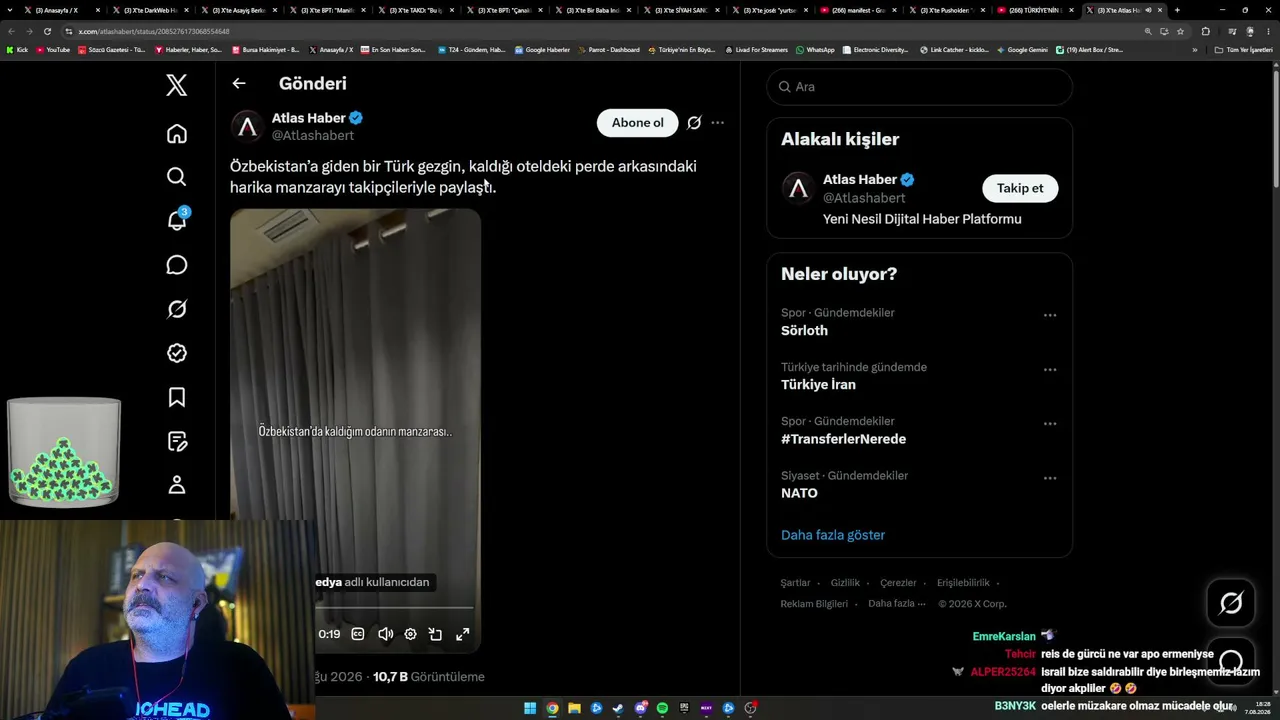Viewport: 1280px width, 720px height.
Task: Open the Google Gemini bookmark
Action: click(x=1024, y=49)
